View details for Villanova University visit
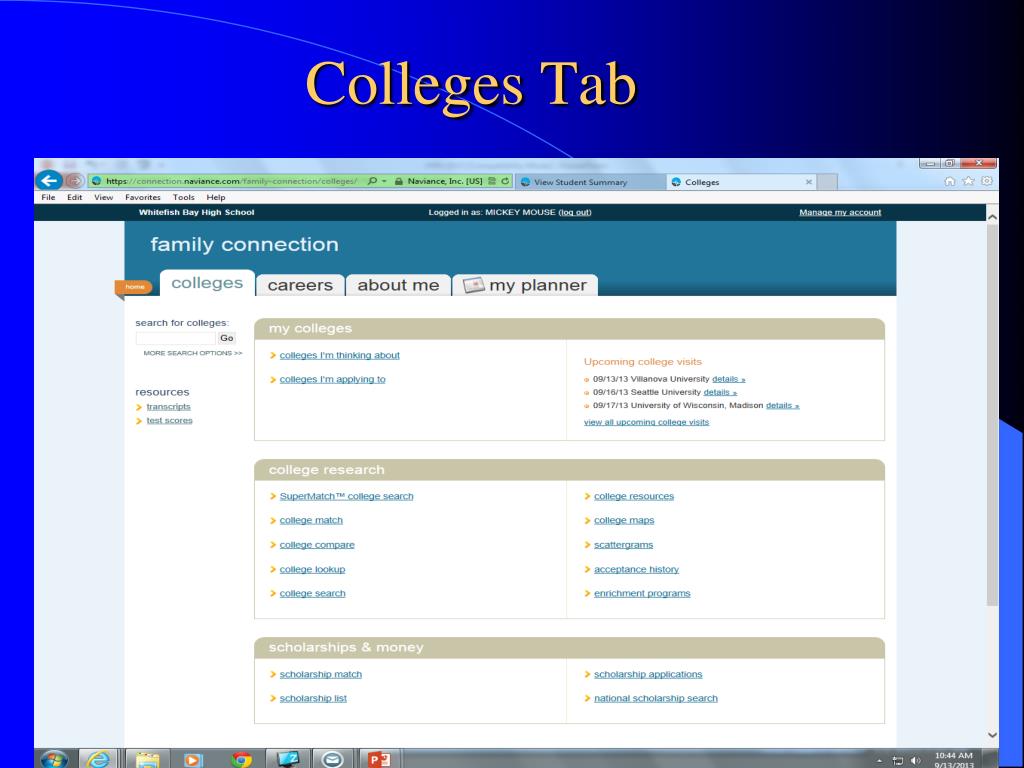The height and width of the screenshot is (768, 1024). click(x=728, y=379)
